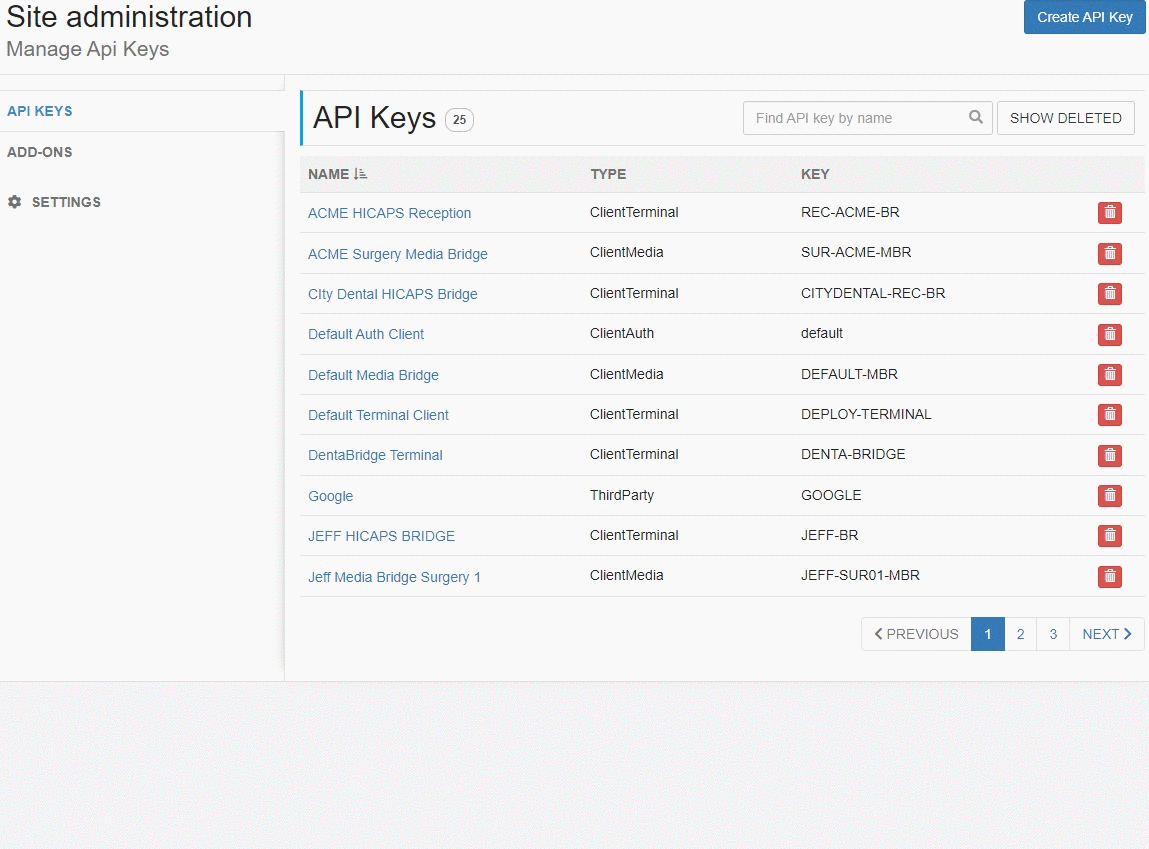The height and width of the screenshot is (849, 1149).
Task: Remove the DentaBridge Terminal key via trash icon
Action: point(1109,455)
